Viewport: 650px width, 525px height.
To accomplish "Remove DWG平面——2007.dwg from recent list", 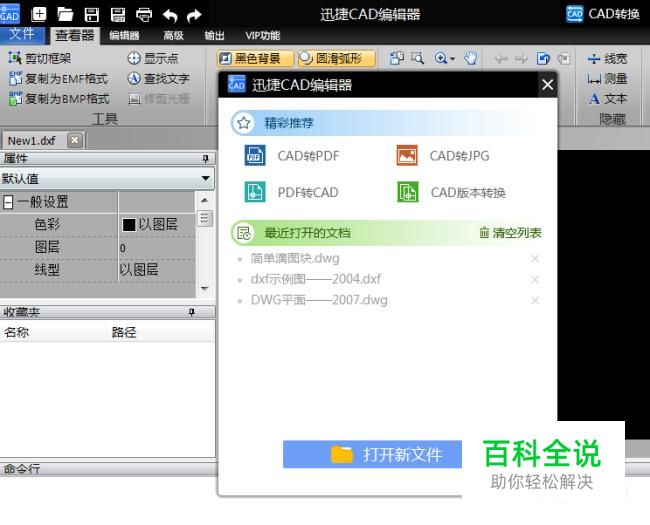I will (535, 300).
